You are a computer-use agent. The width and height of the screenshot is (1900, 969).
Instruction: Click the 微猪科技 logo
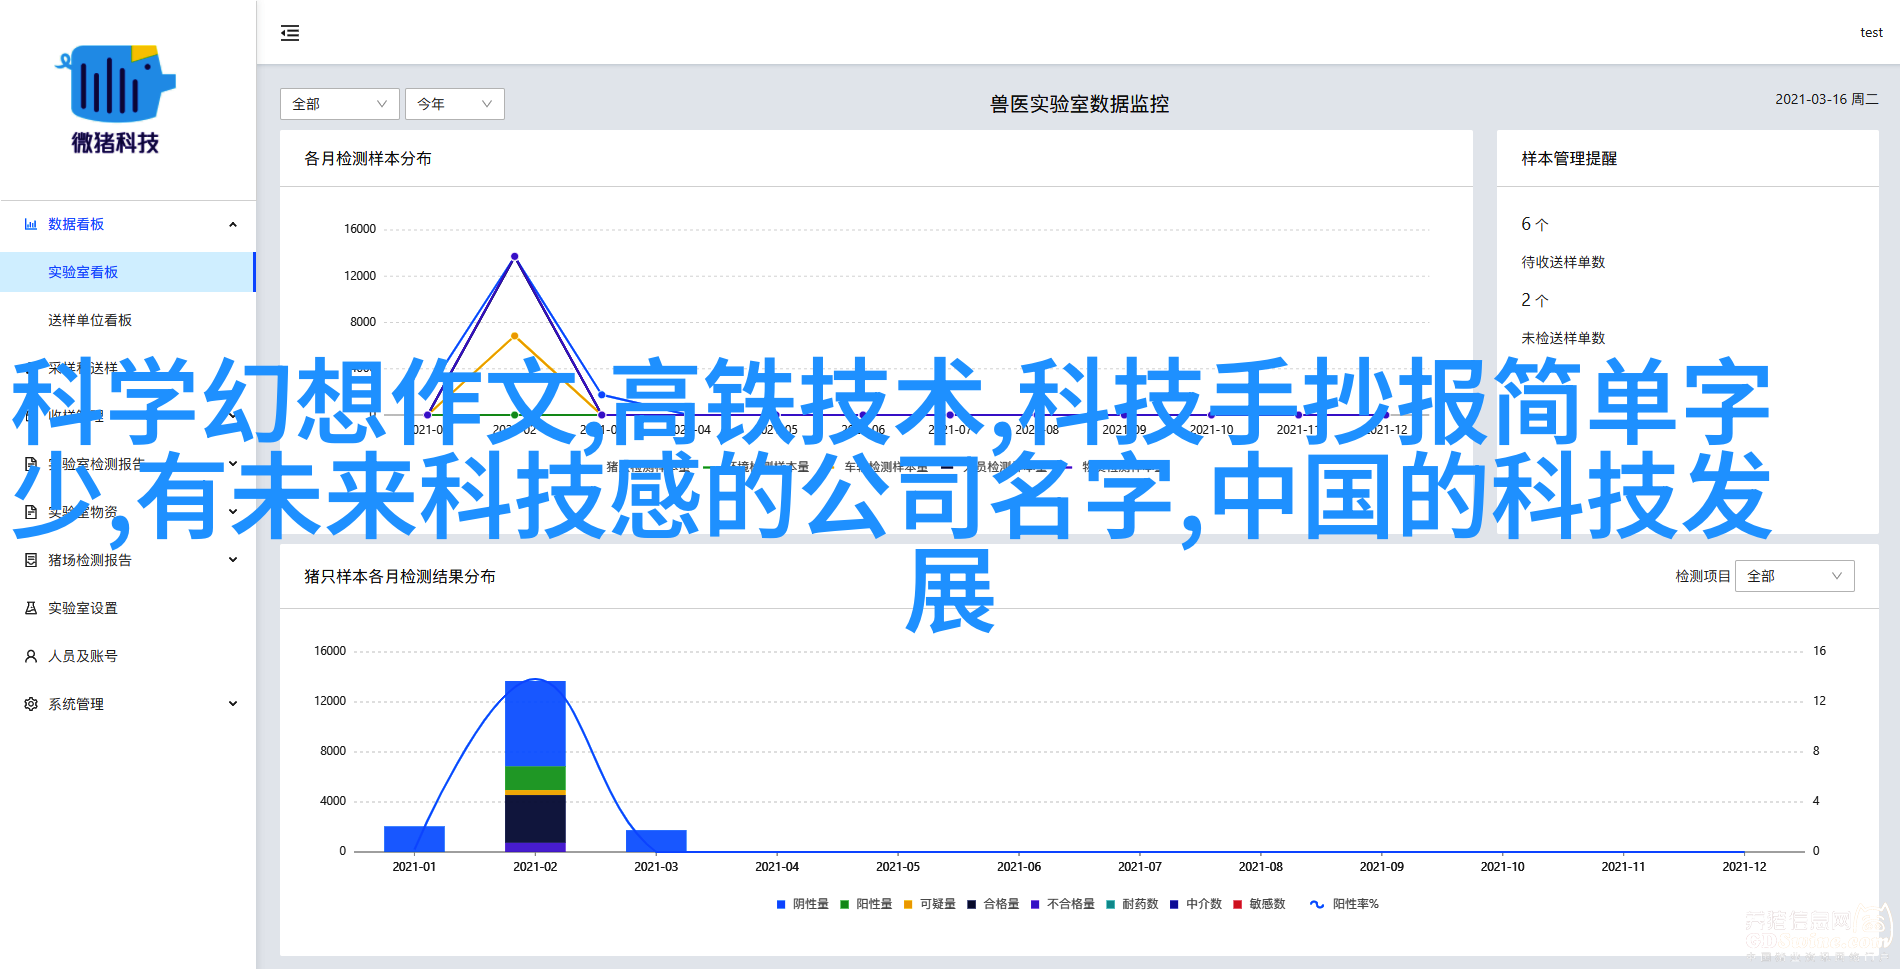coord(115,100)
